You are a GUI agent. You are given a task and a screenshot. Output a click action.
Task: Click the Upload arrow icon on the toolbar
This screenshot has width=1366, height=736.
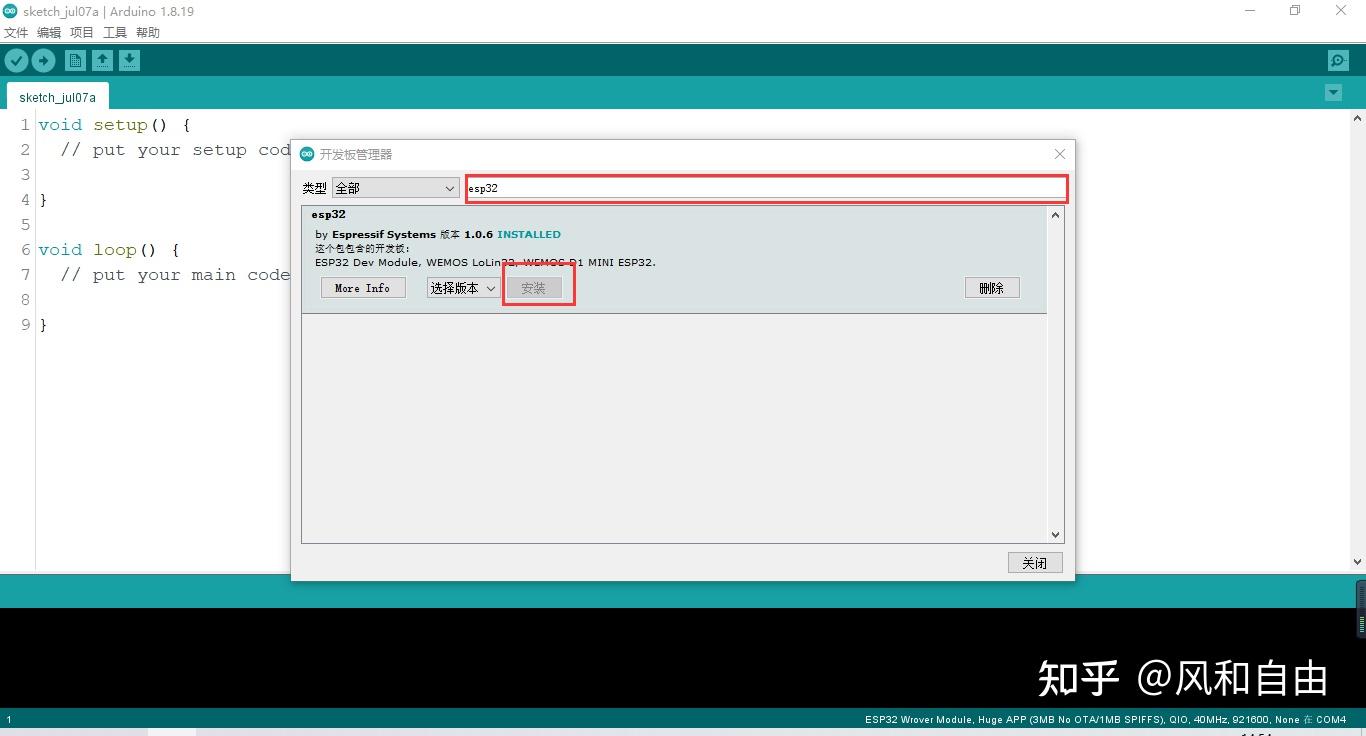(x=44, y=60)
